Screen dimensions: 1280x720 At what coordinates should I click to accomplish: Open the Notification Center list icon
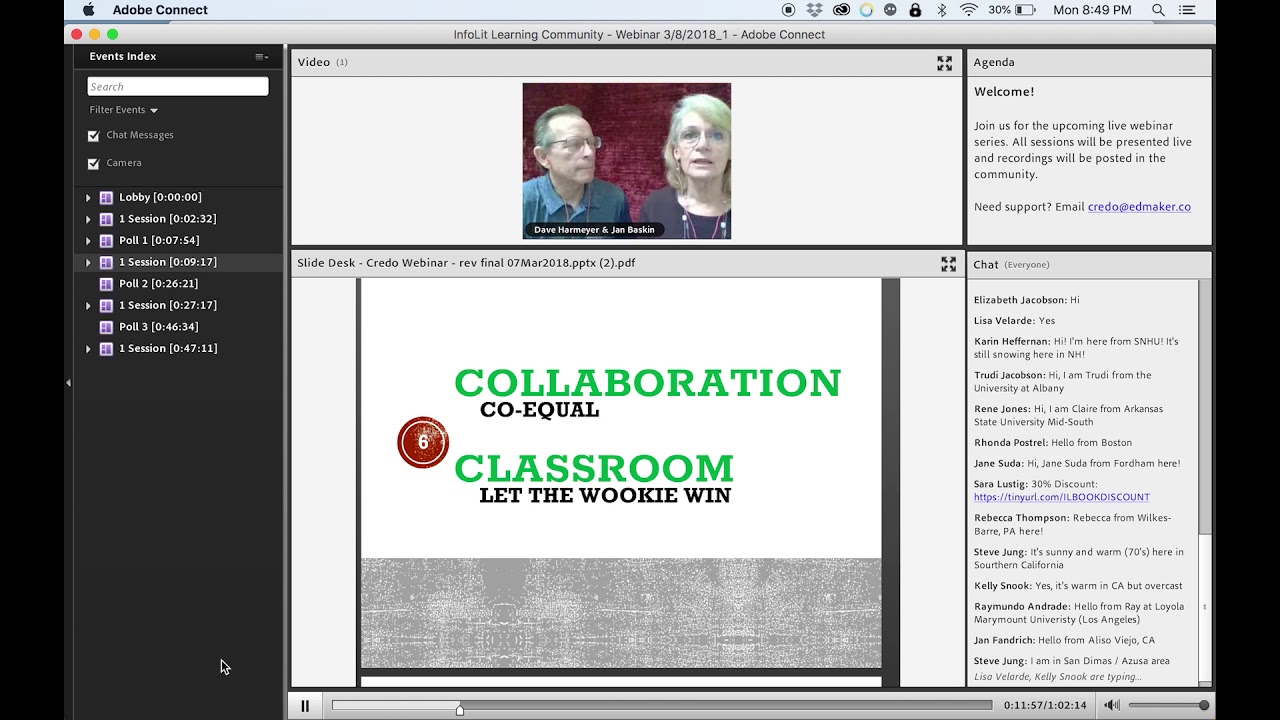click(1187, 10)
